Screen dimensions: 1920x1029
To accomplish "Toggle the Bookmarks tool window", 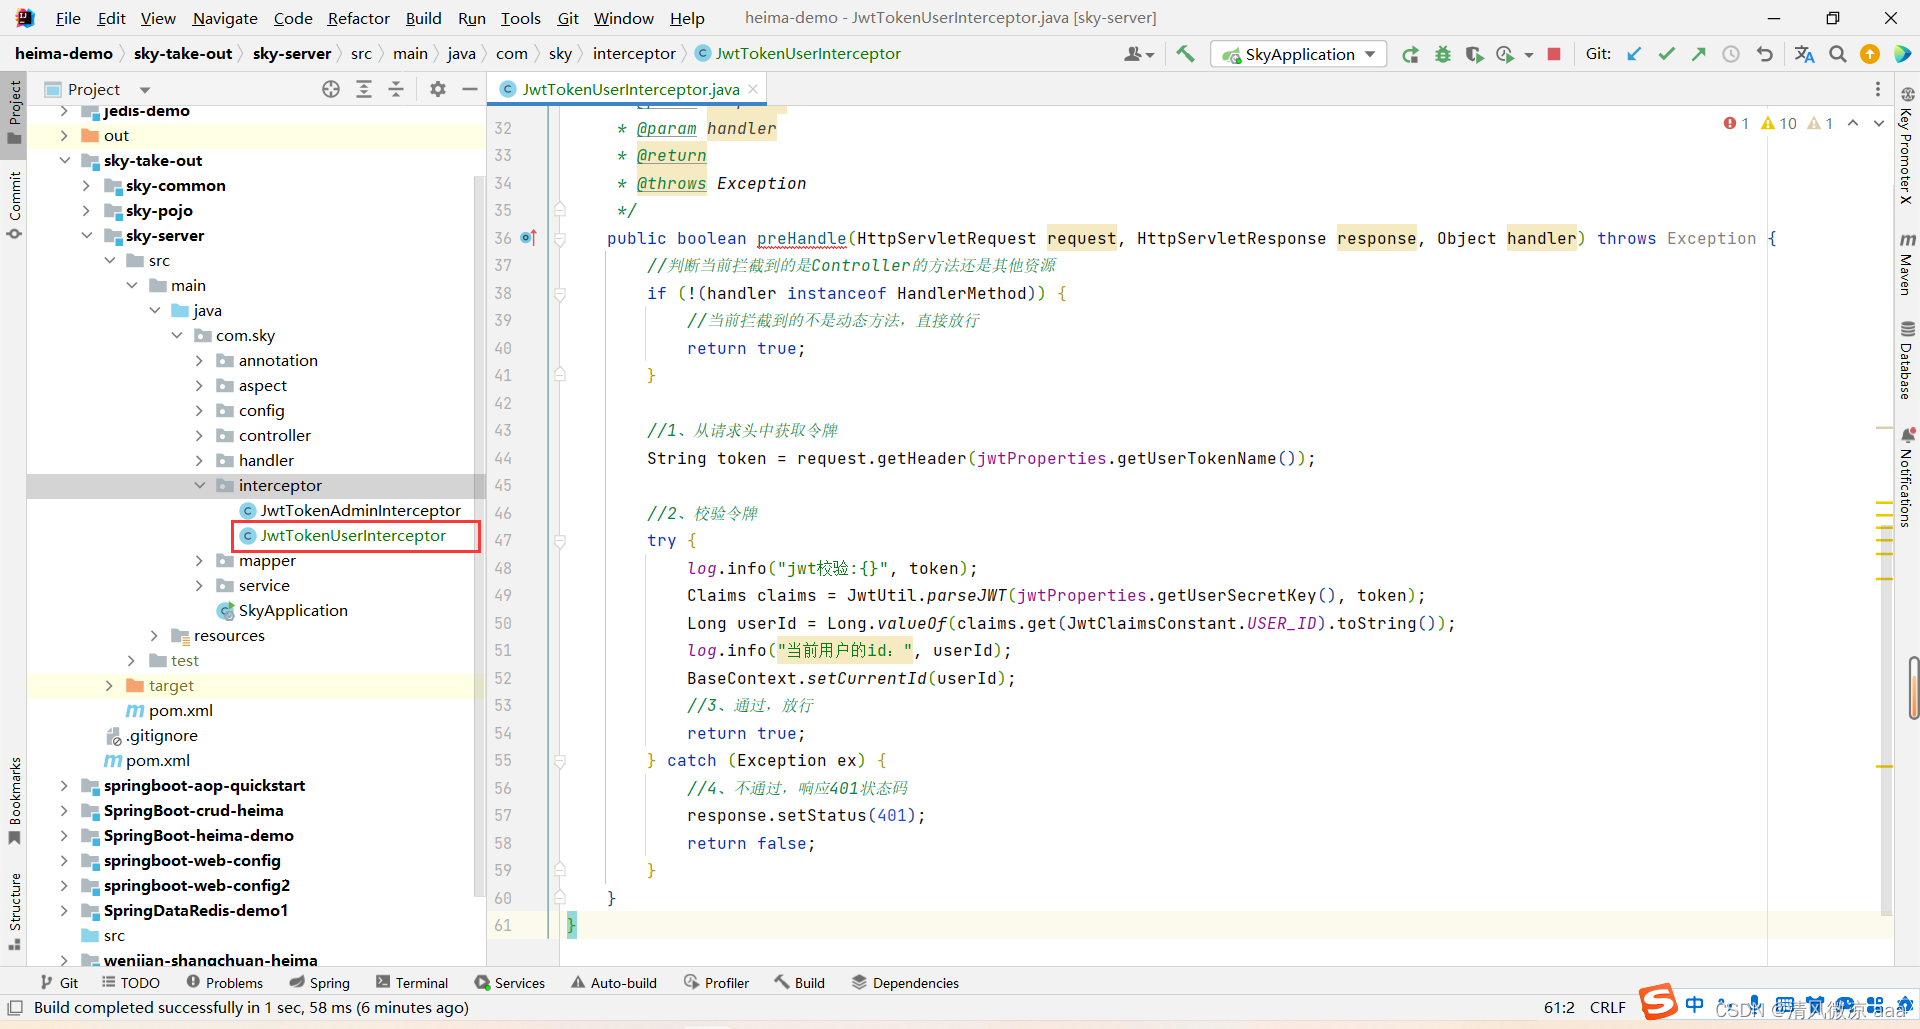I will click(14, 801).
